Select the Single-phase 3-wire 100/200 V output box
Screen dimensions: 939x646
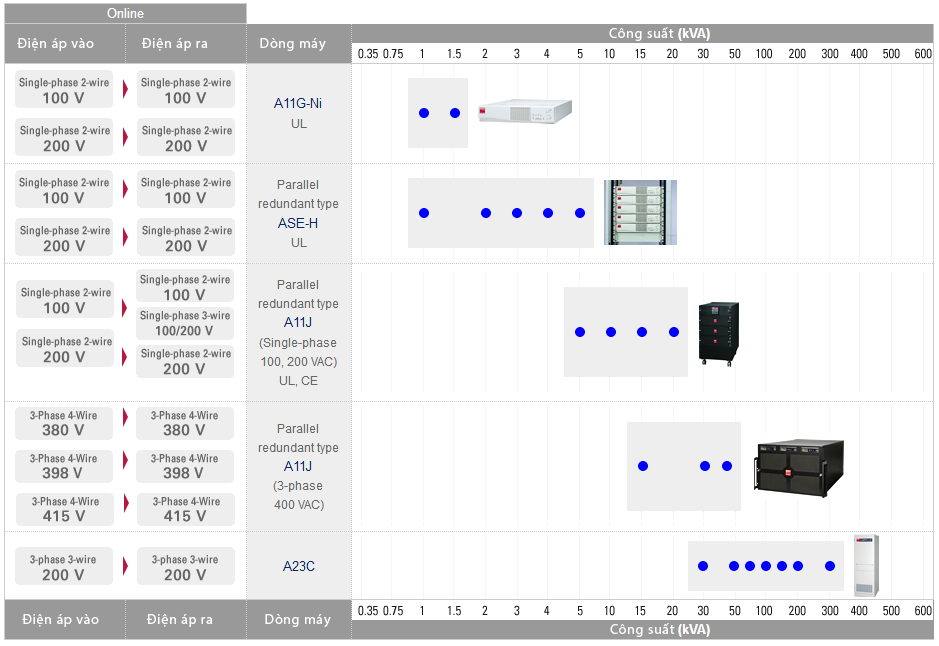(x=185, y=323)
